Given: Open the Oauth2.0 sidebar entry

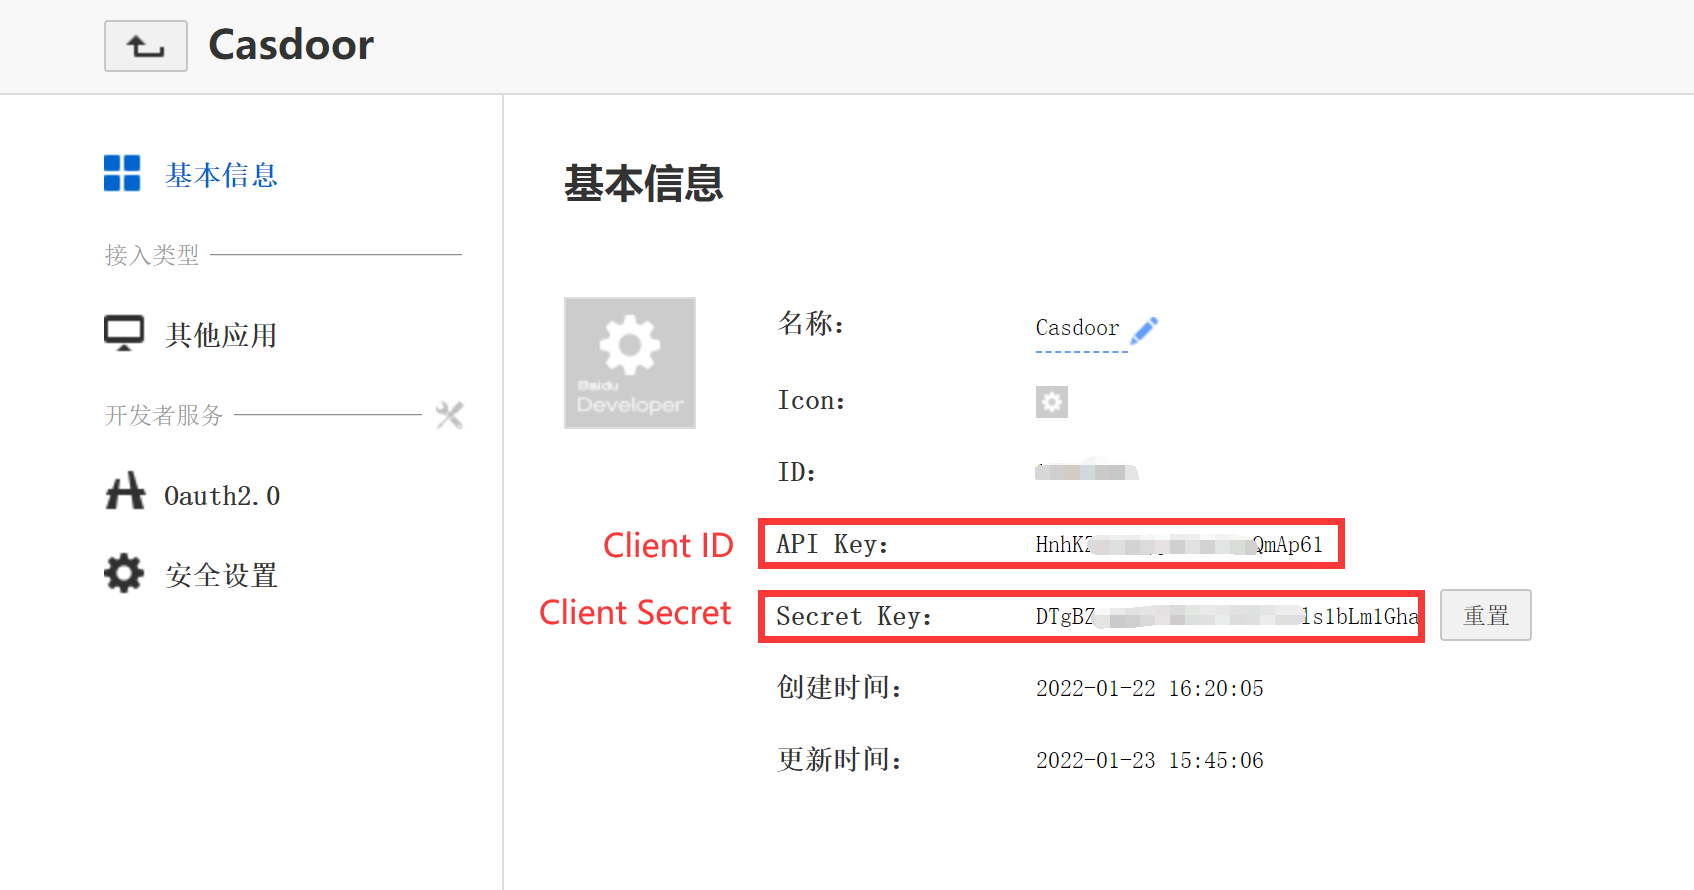Looking at the screenshot, I should pyautogui.click(x=222, y=496).
